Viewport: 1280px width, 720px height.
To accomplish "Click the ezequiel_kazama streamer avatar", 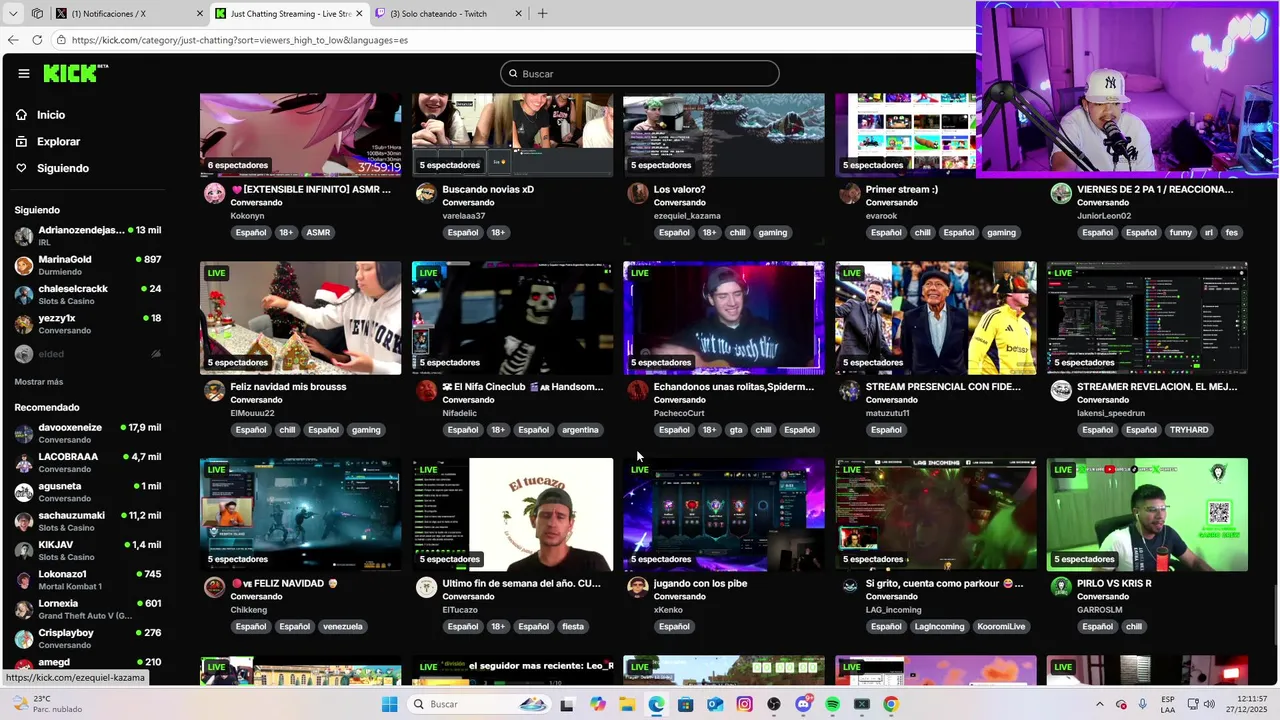I will coord(638,193).
